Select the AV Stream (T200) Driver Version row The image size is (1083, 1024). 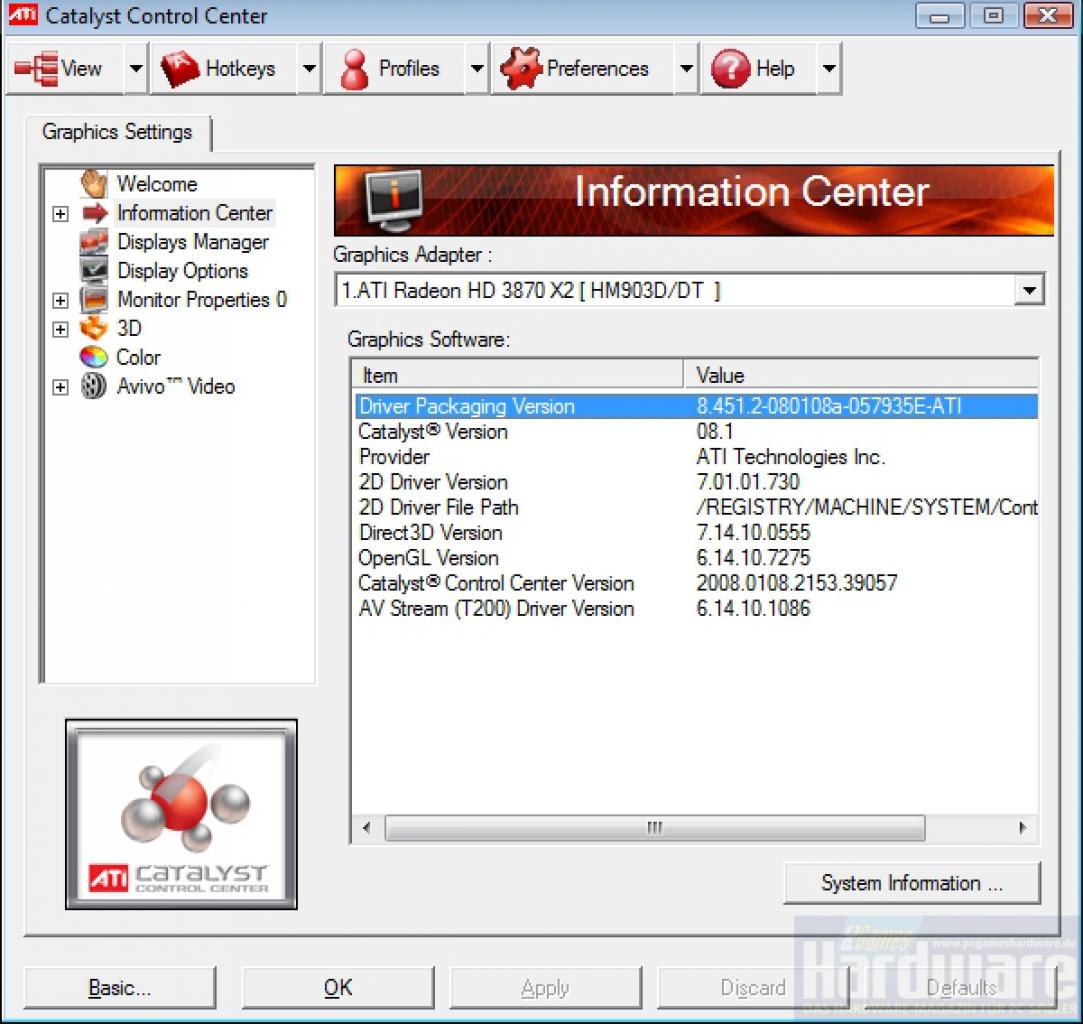[x=696, y=608]
